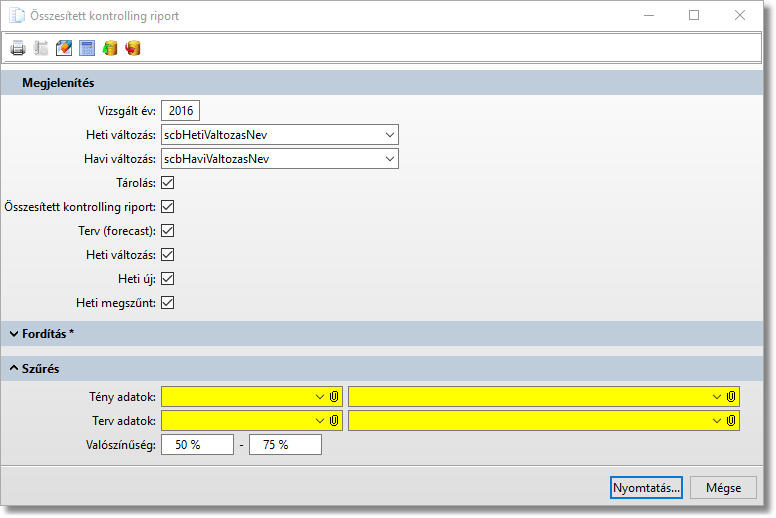Click the Havi változás: label
Screen dimensions: 776x518
click(120, 159)
